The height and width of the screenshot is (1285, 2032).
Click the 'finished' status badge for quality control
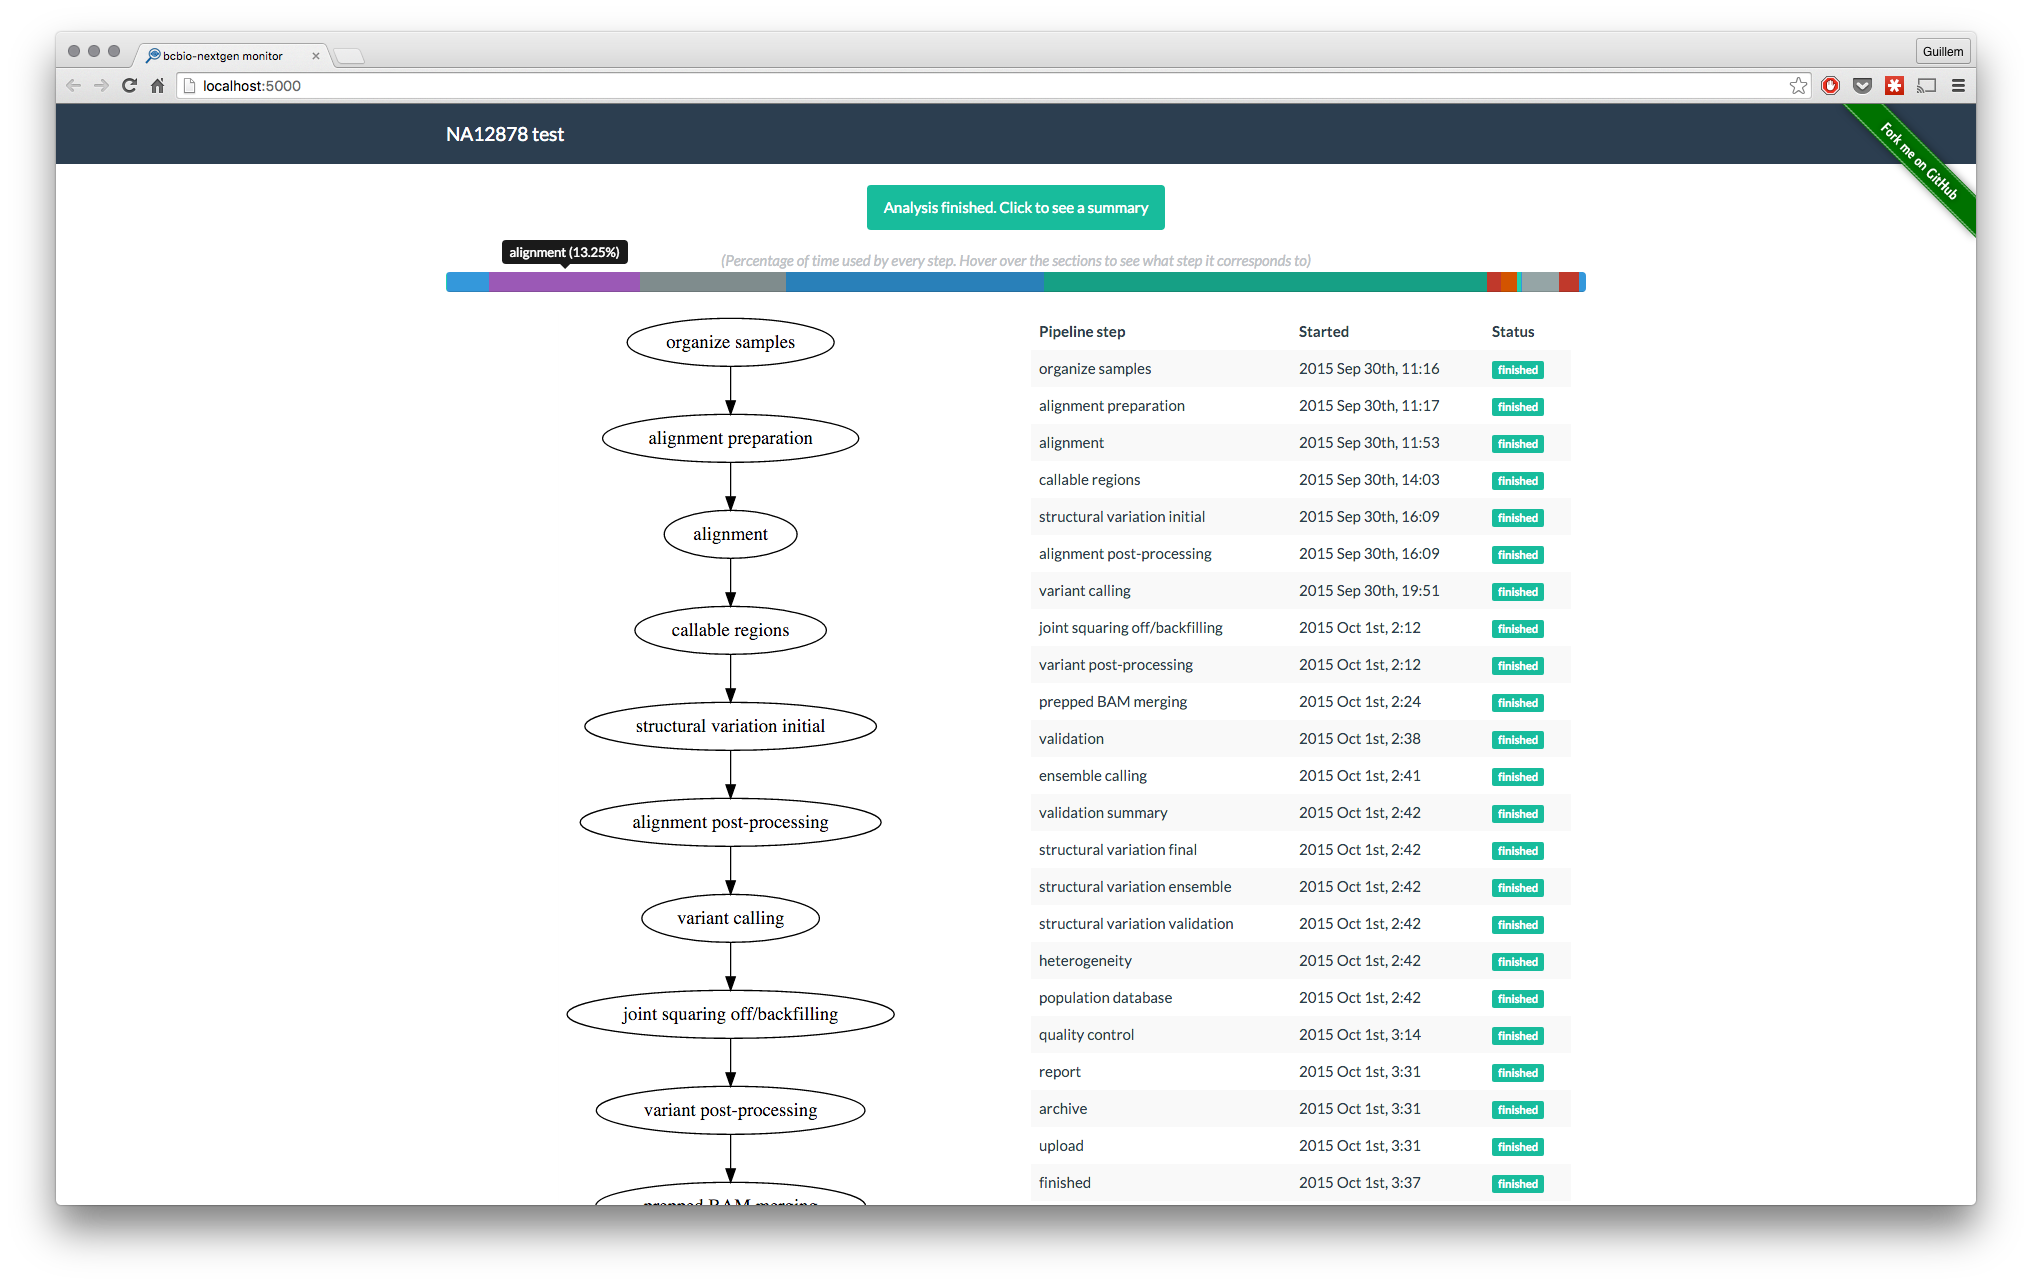(x=1517, y=1035)
